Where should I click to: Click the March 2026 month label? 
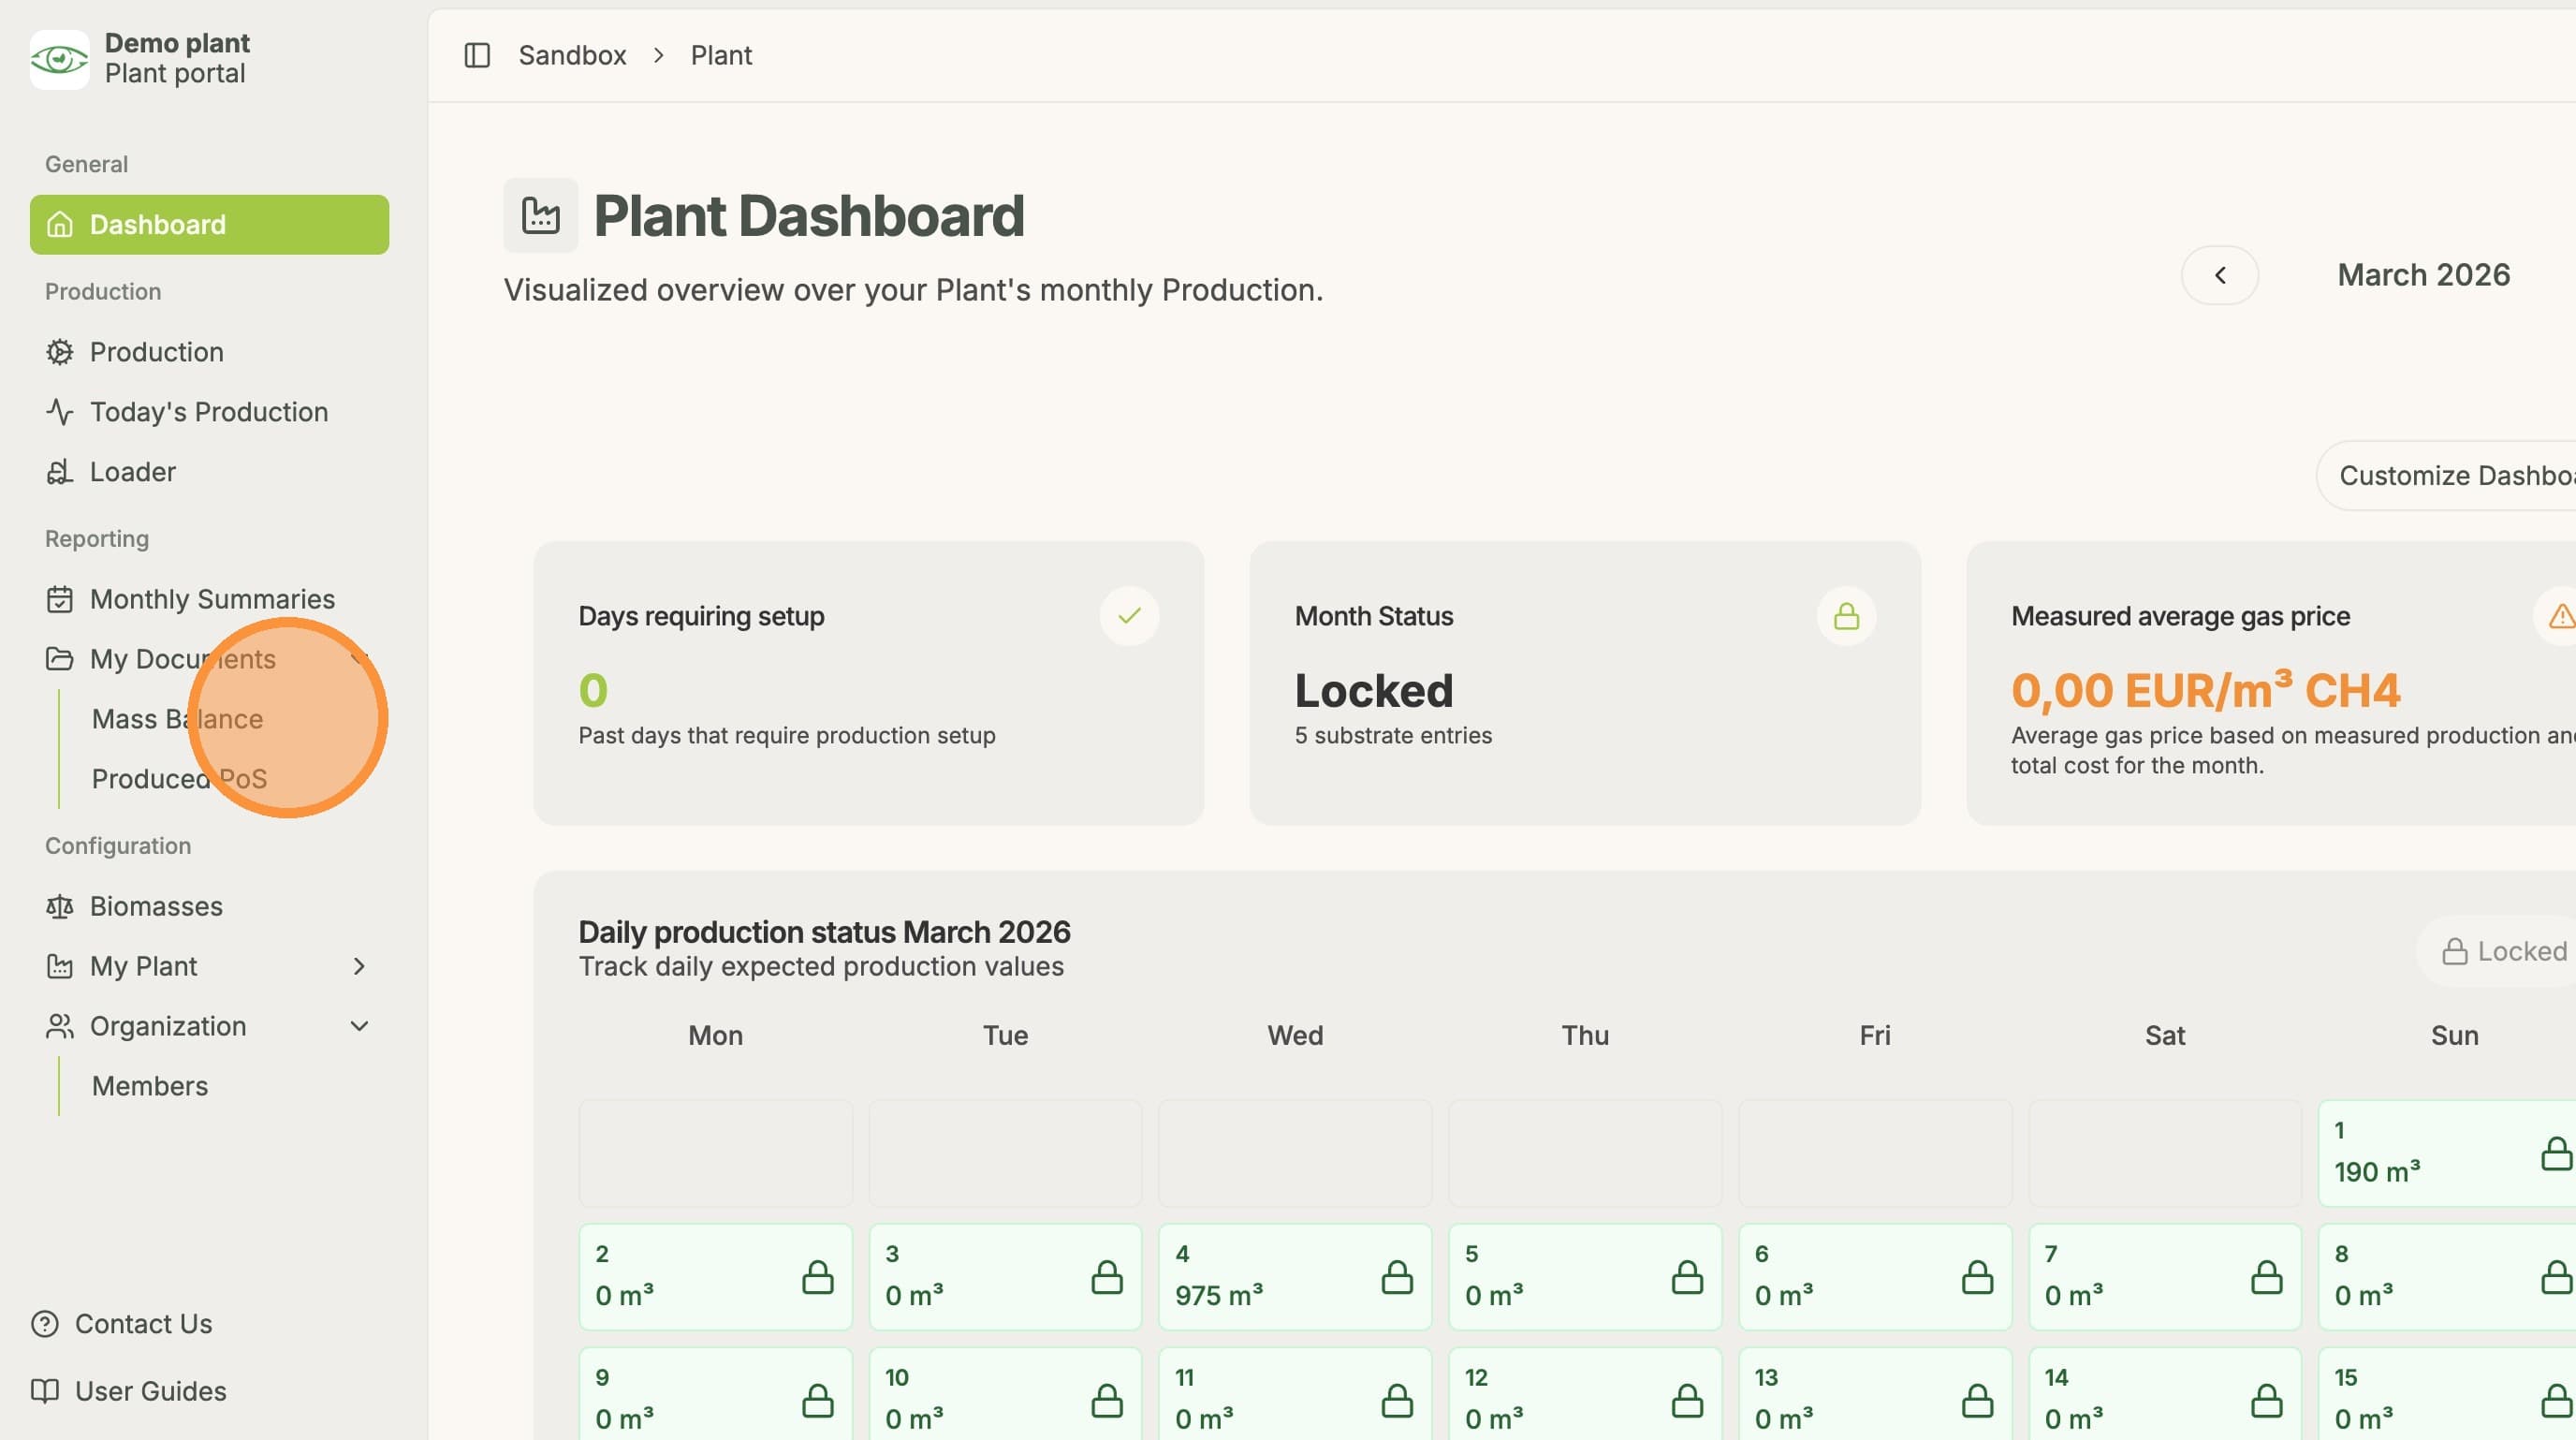pyautogui.click(x=2424, y=275)
